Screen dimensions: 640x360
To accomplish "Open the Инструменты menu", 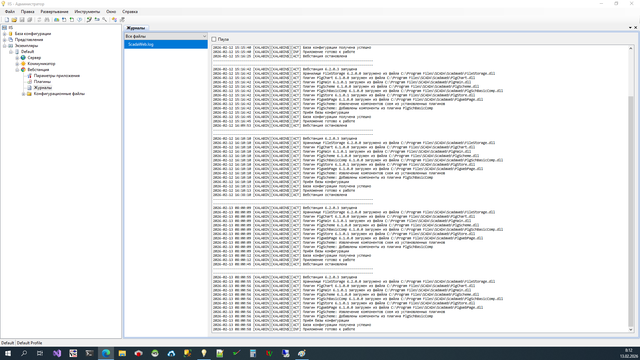I will click(87, 12).
